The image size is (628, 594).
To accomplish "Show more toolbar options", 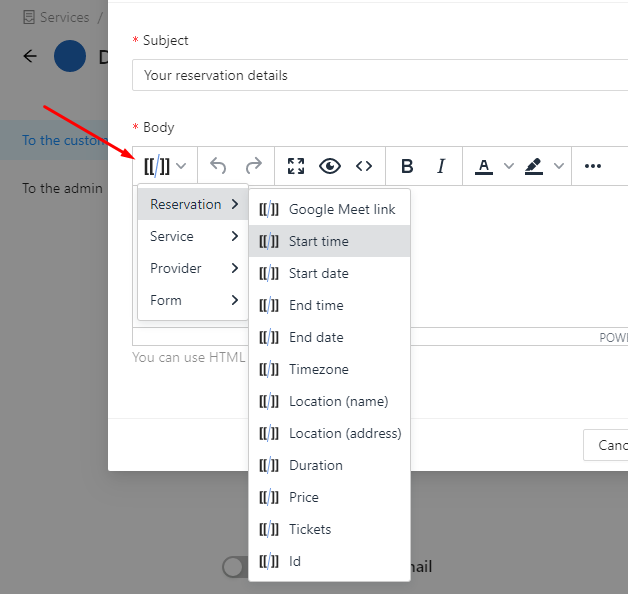I will (x=593, y=166).
